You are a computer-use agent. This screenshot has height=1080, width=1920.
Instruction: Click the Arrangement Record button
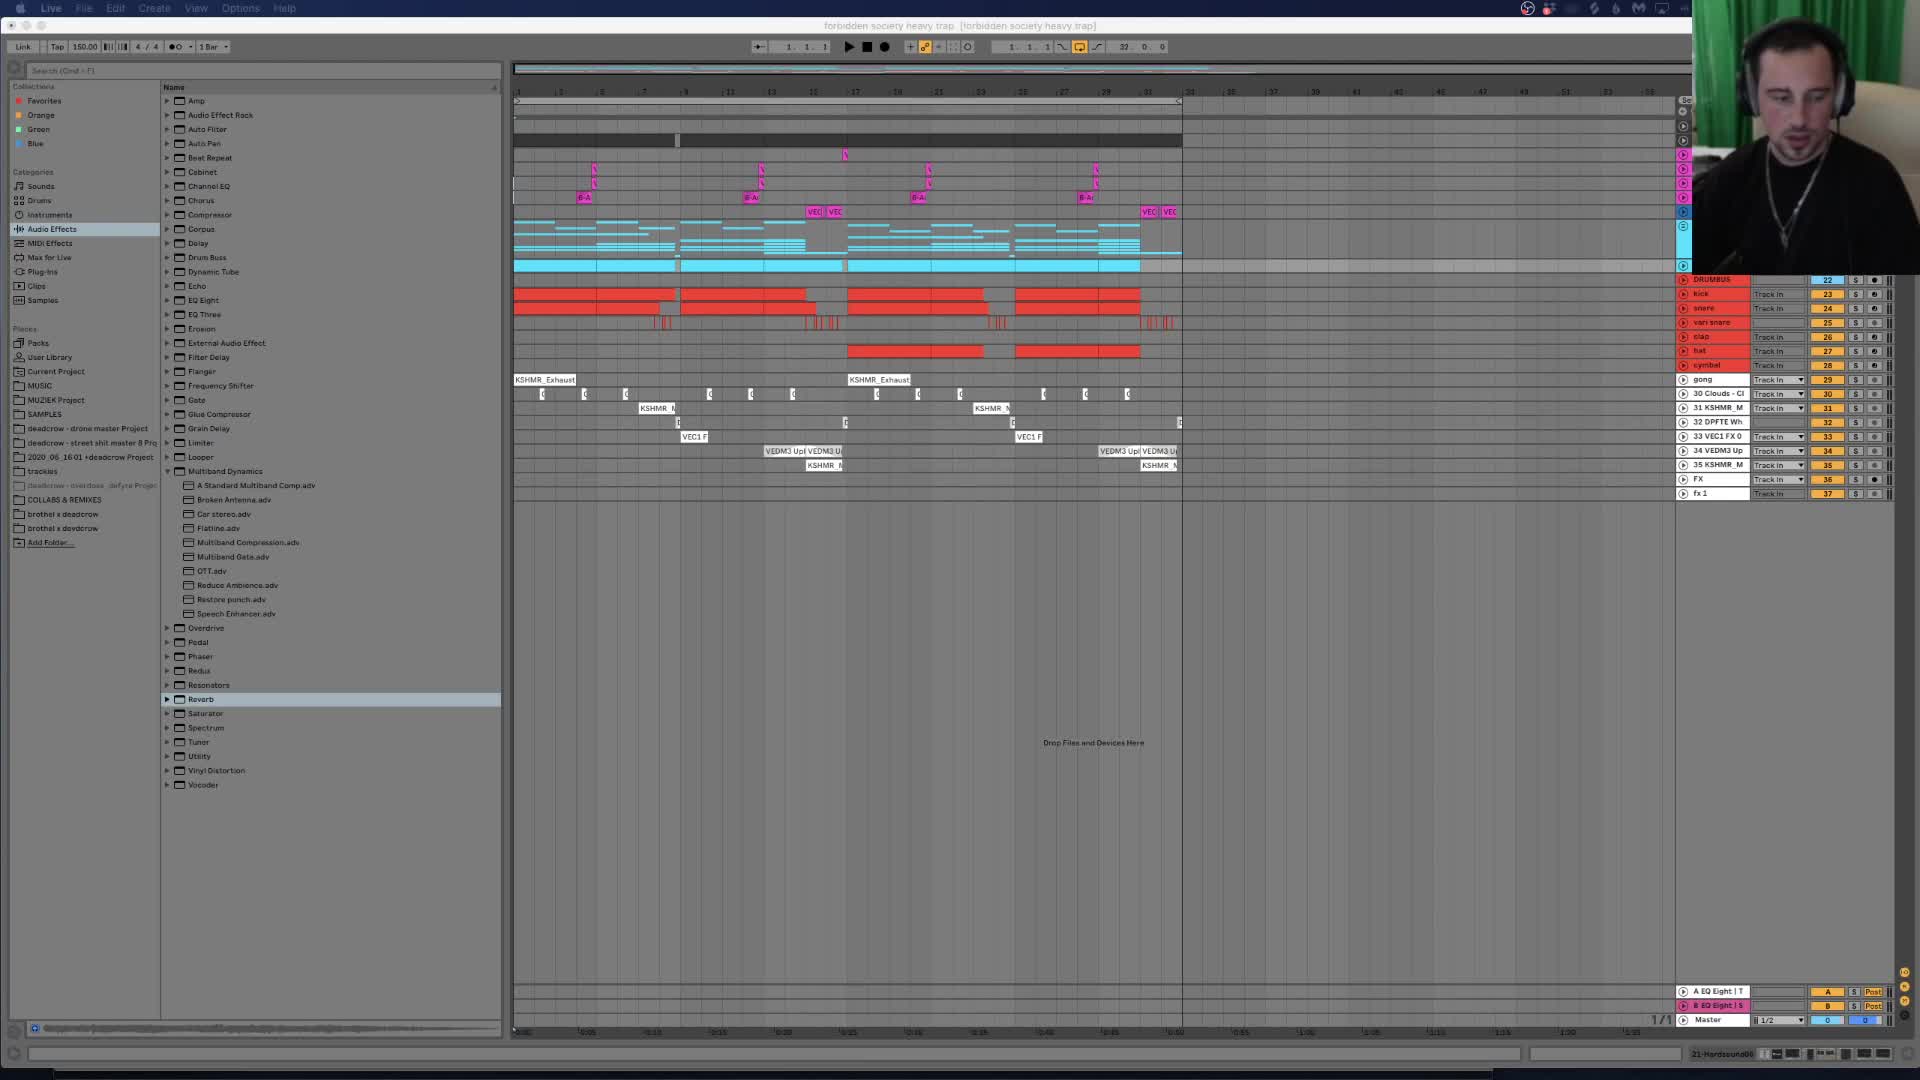tap(884, 47)
